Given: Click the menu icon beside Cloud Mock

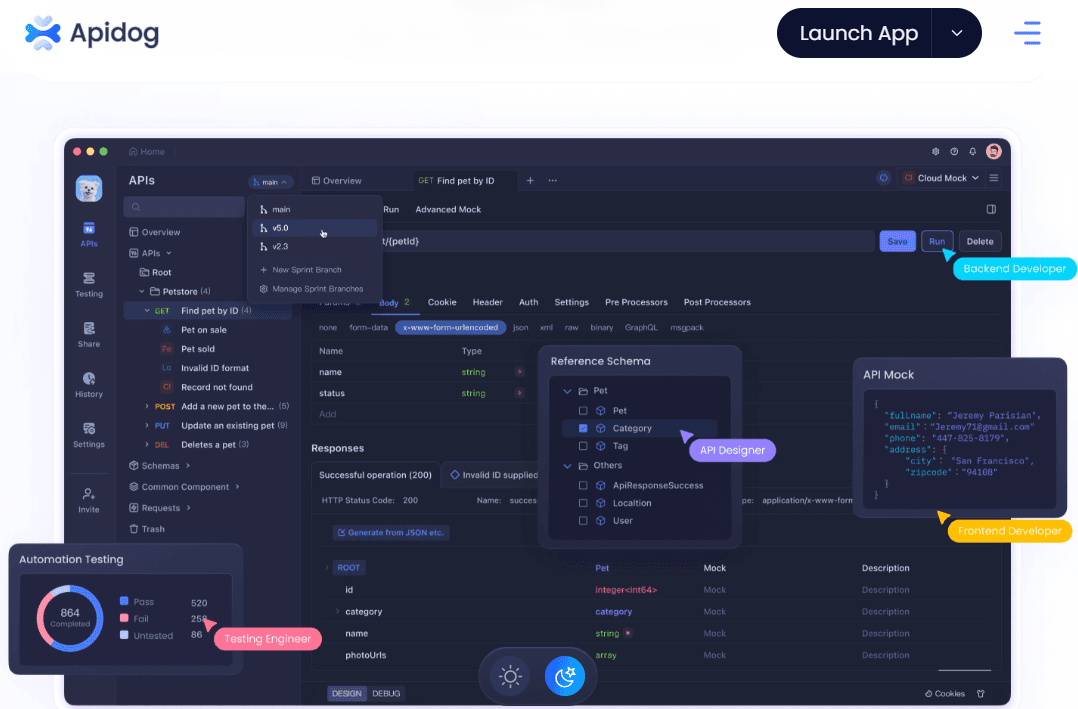Looking at the screenshot, I should tap(993, 178).
